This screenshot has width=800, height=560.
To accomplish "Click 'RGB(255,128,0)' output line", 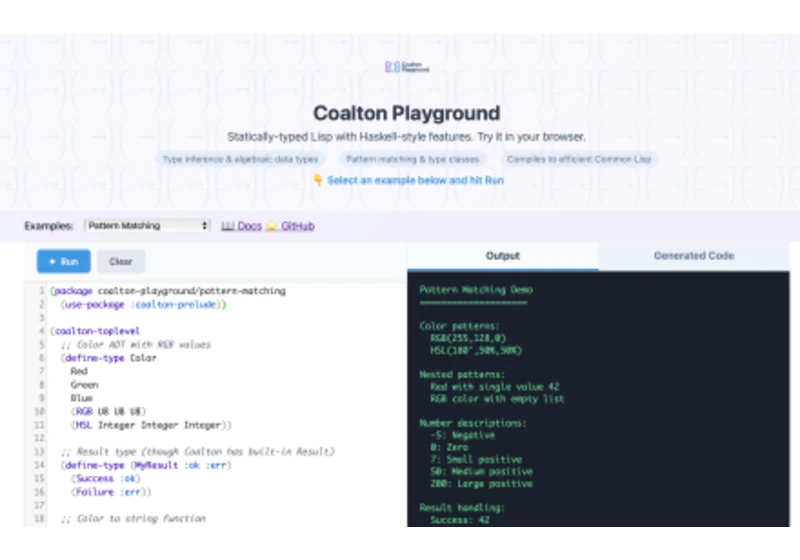I will tap(468, 338).
